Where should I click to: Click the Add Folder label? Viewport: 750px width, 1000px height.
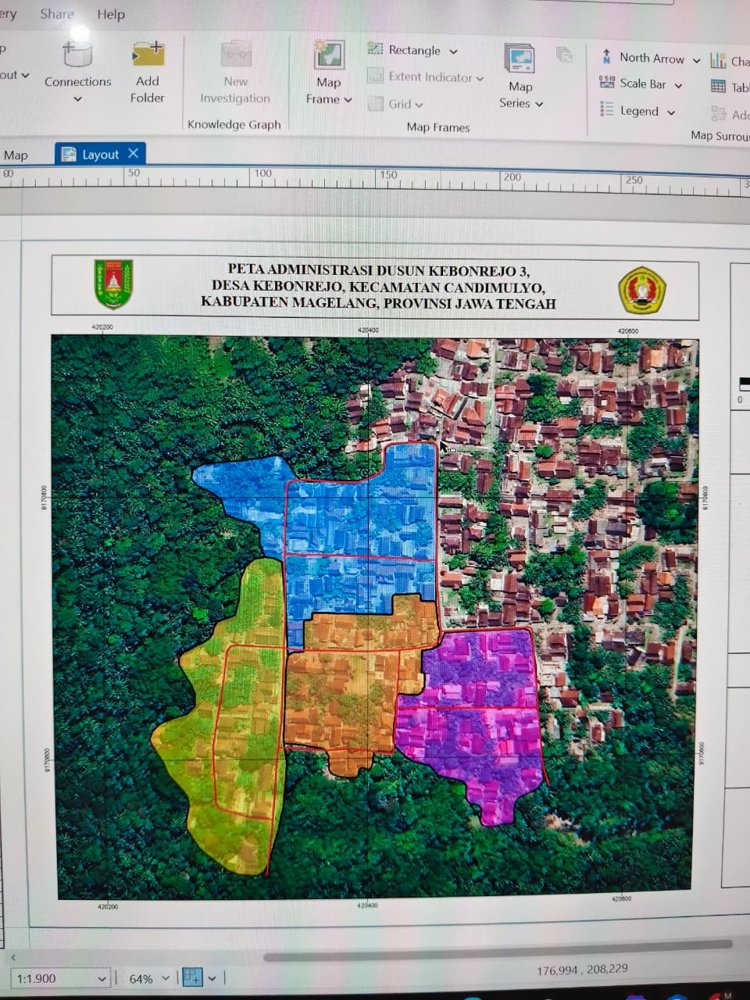147,89
